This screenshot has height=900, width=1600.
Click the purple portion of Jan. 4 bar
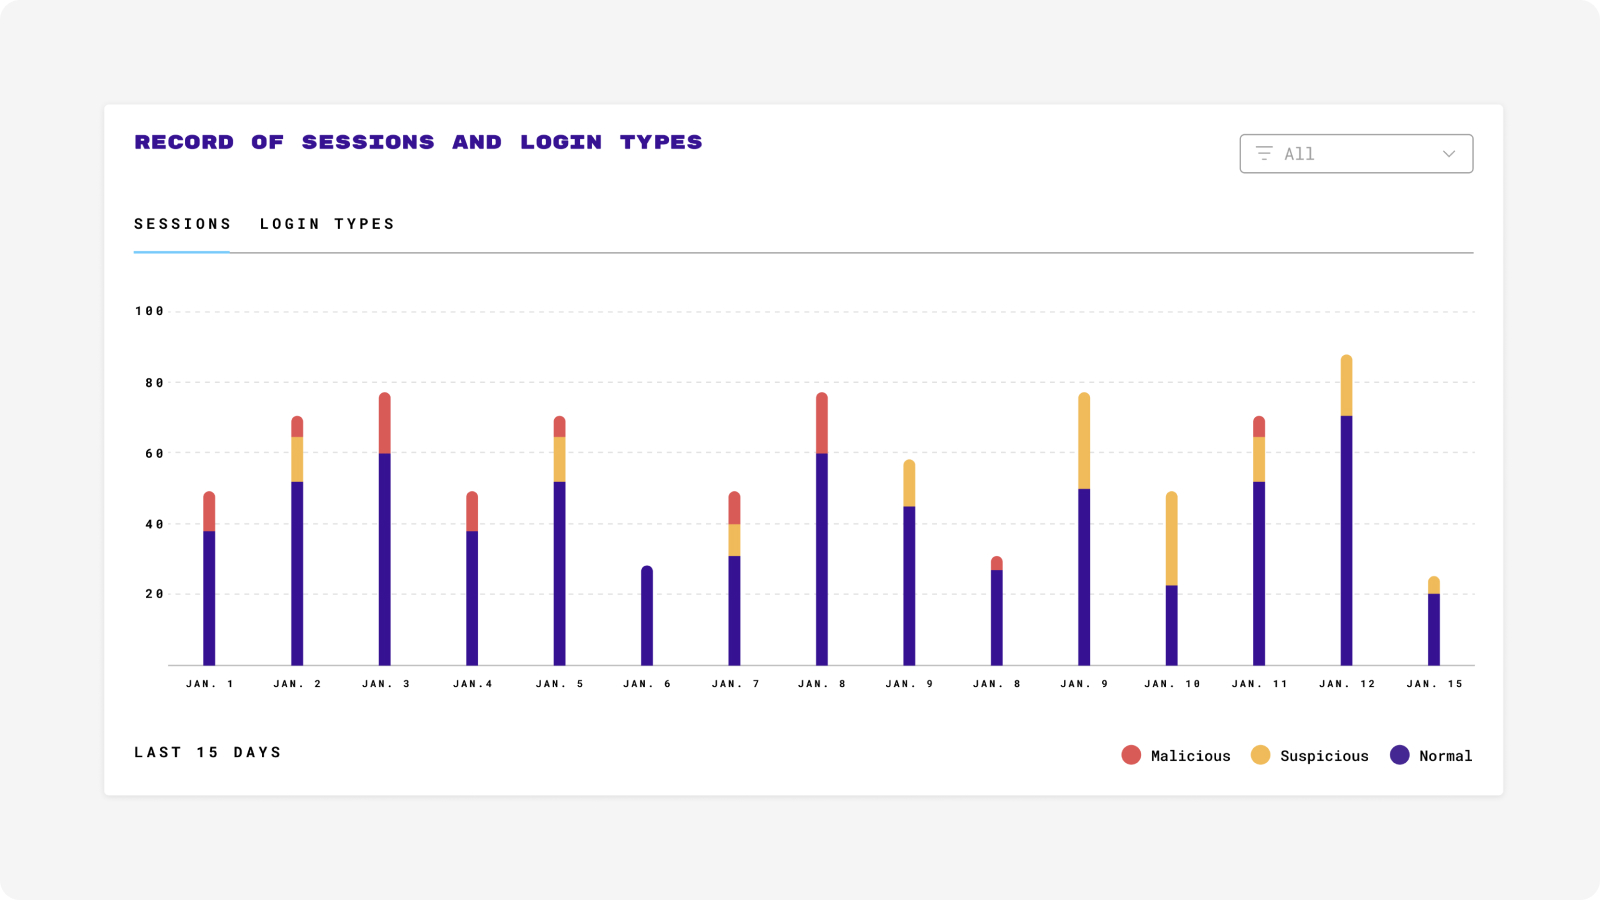(x=472, y=598)
